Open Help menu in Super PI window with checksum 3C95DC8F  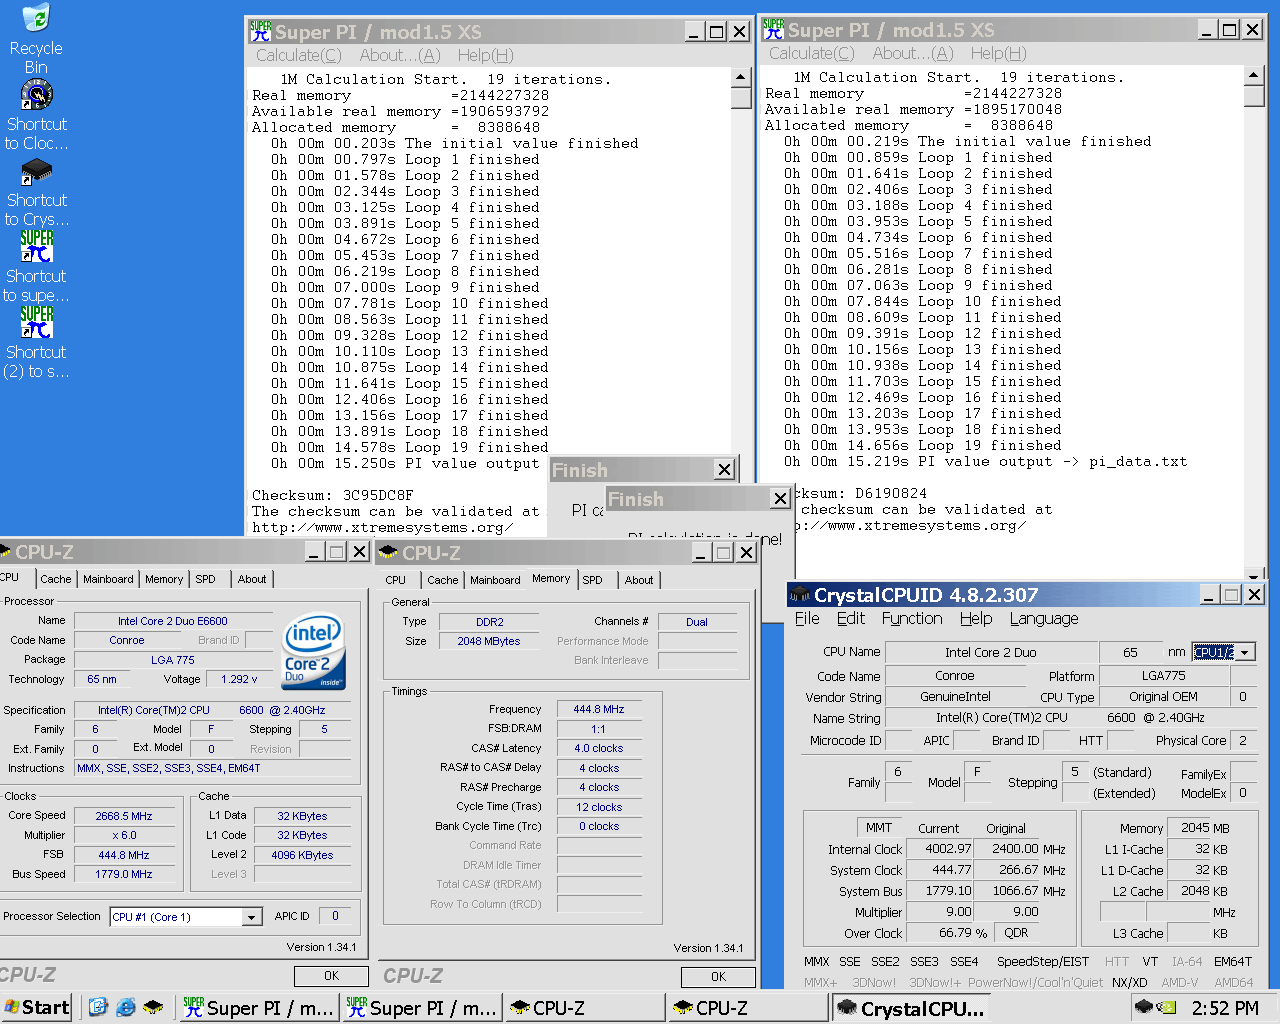[x=486, y=56]
